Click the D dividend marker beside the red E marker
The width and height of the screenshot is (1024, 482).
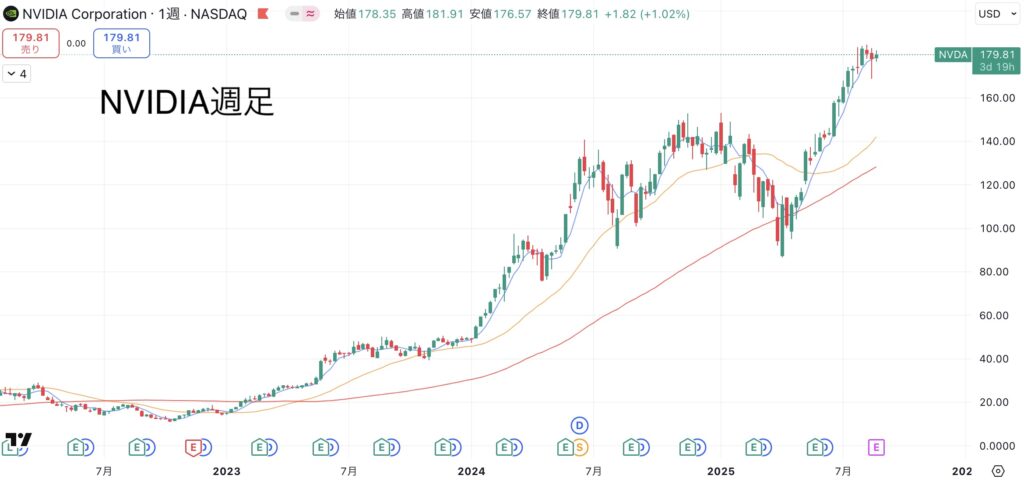click(x=206, y=447)
